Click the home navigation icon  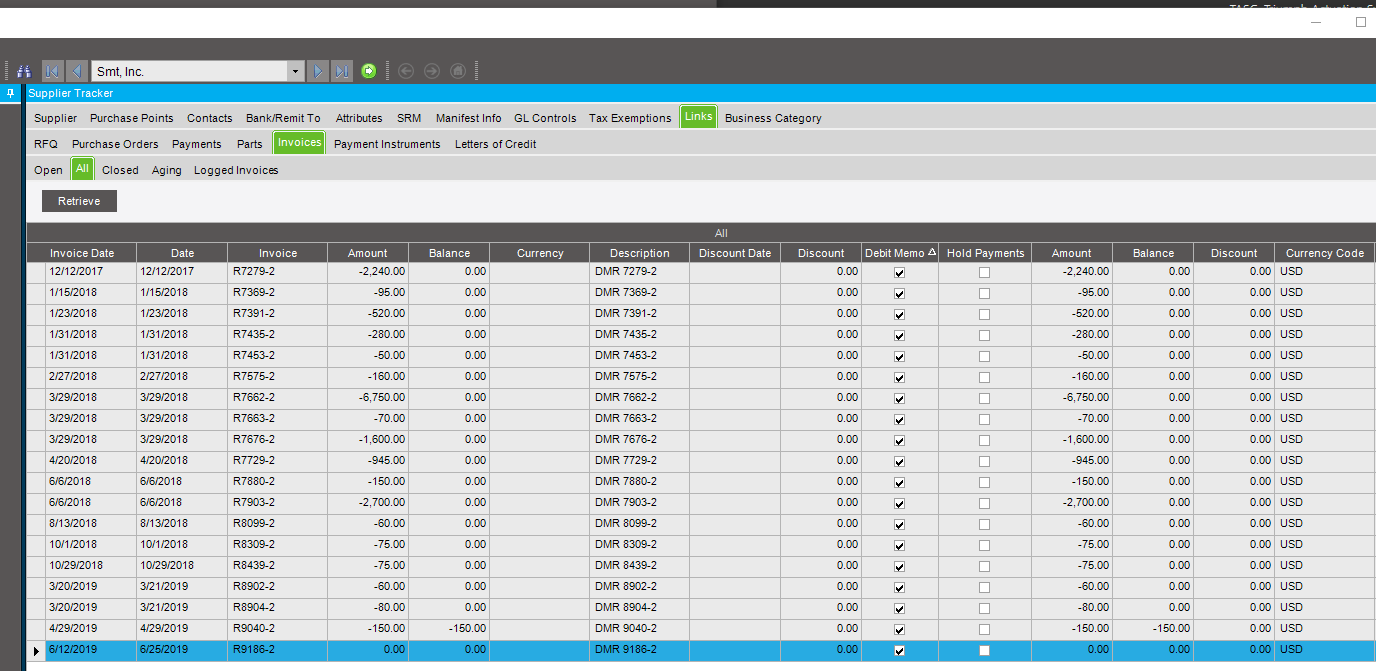click(x=458, y=71)
